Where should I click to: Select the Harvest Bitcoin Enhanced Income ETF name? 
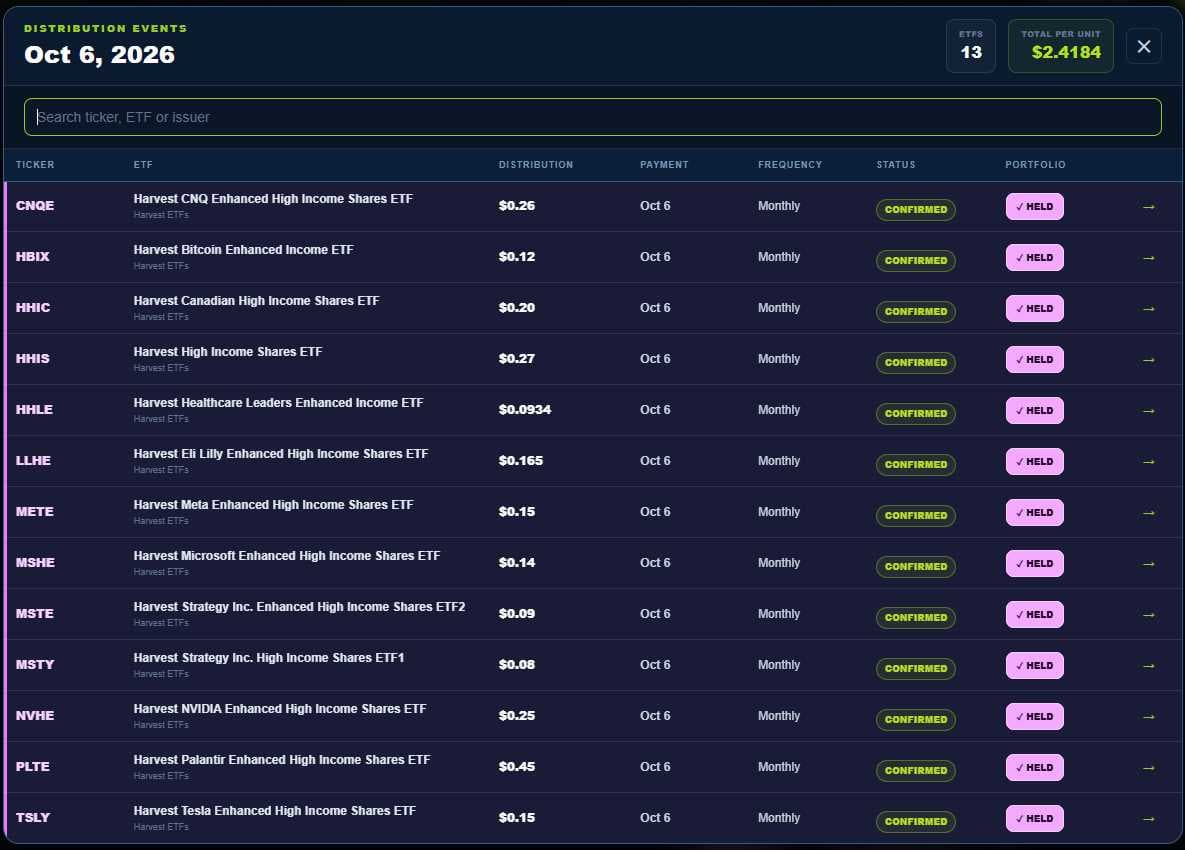243,249
